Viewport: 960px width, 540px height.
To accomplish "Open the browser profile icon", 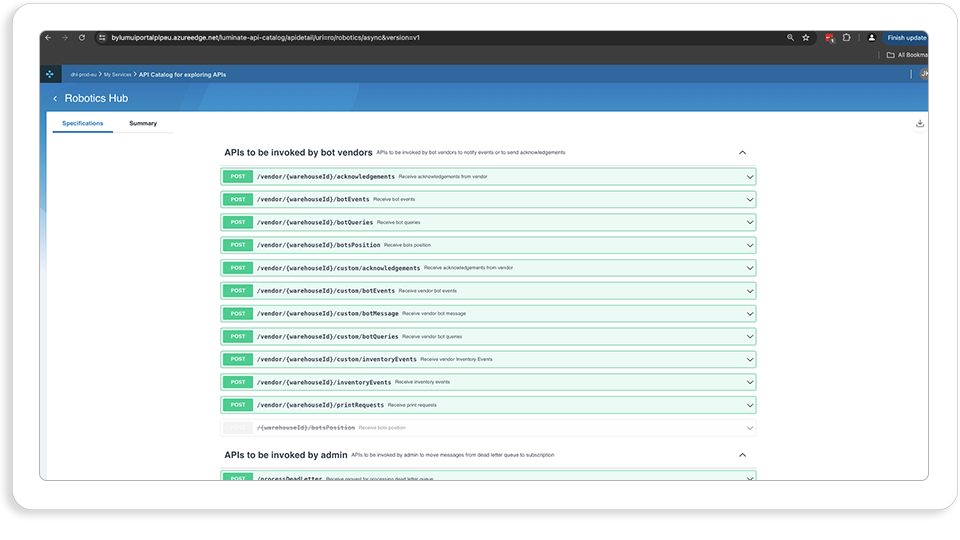I will (872, 38).
